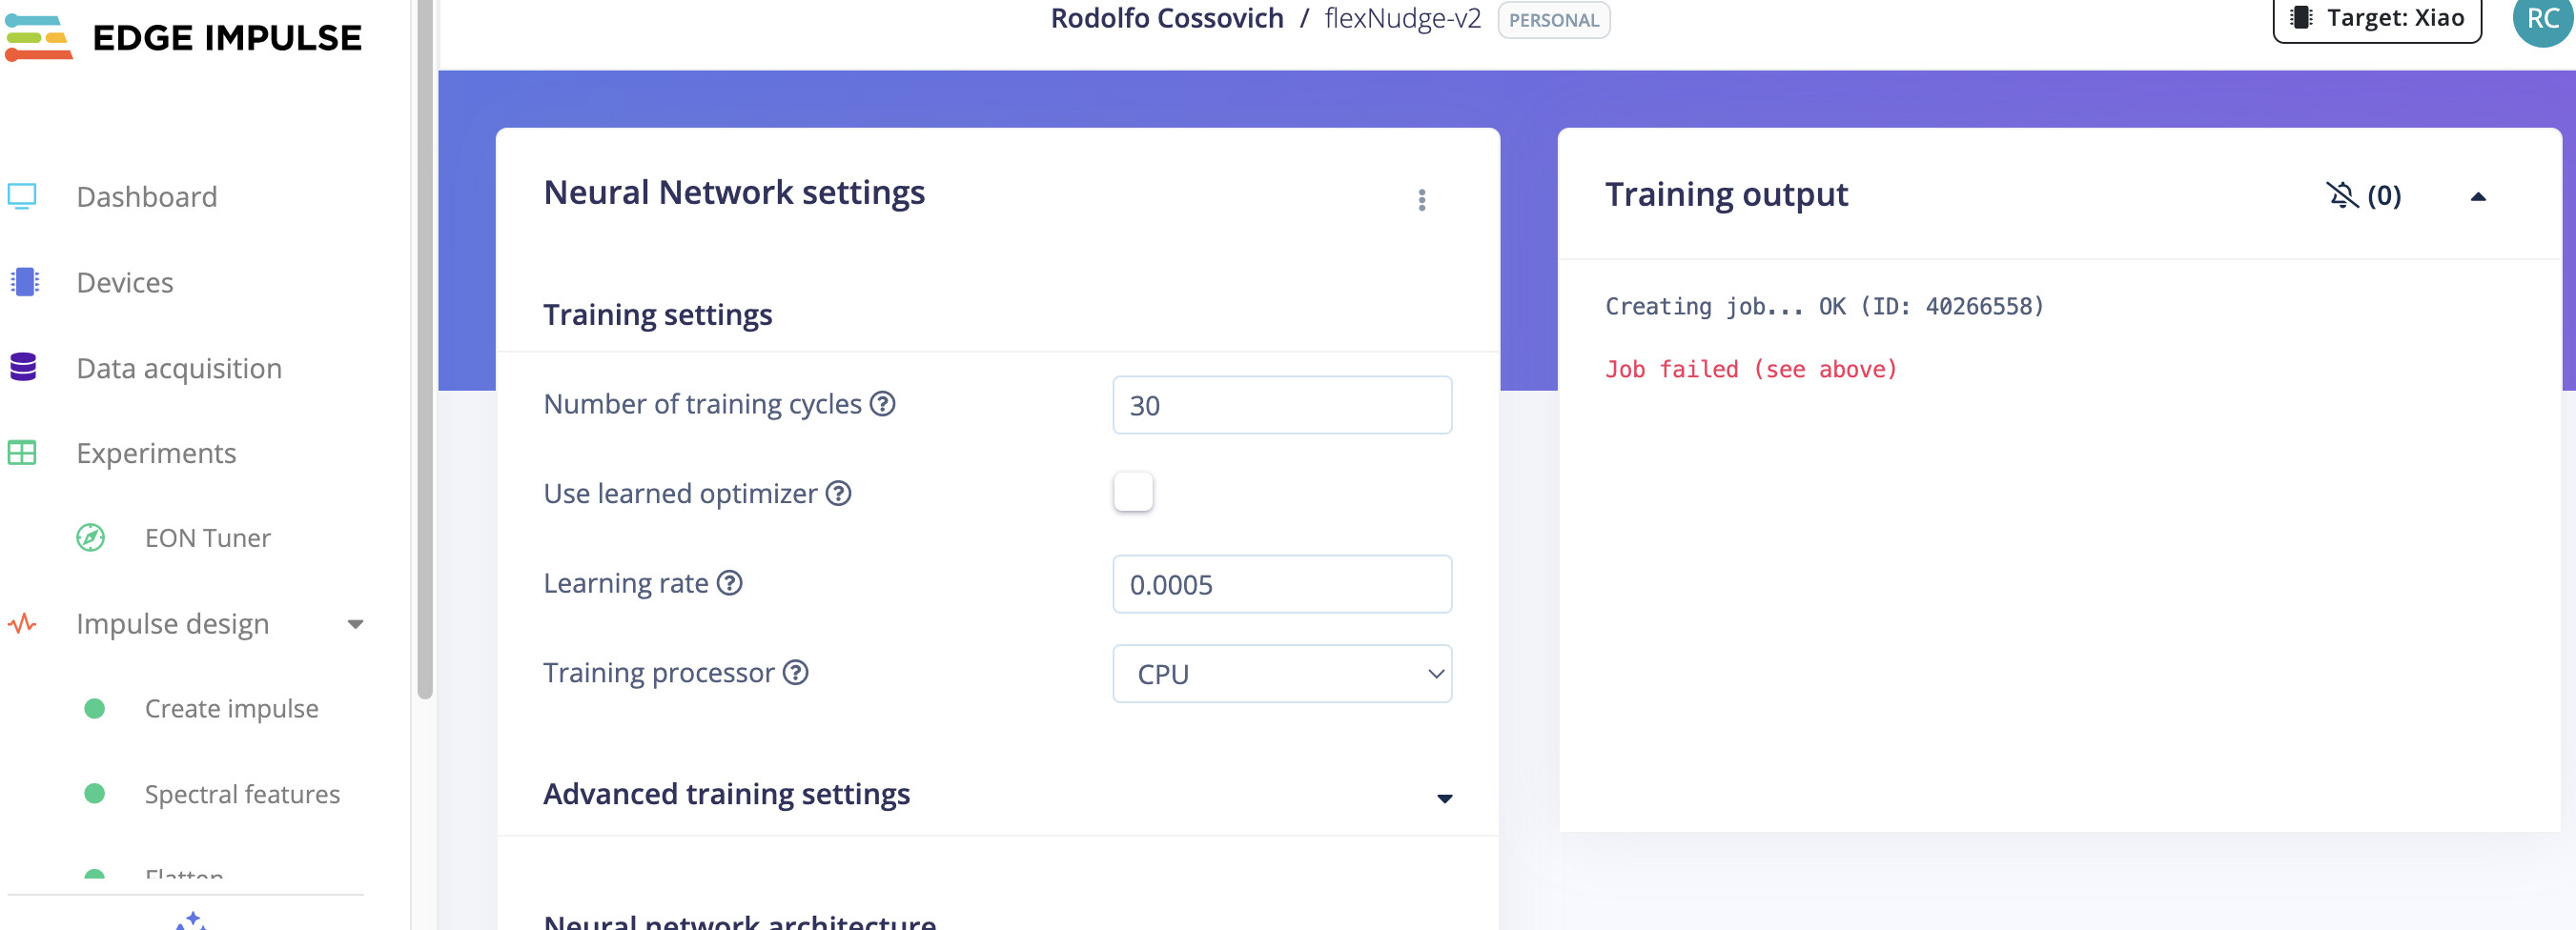Click help icon beside Learning rate
Screen dimensions: 2576x930
(x=730, y=583)
